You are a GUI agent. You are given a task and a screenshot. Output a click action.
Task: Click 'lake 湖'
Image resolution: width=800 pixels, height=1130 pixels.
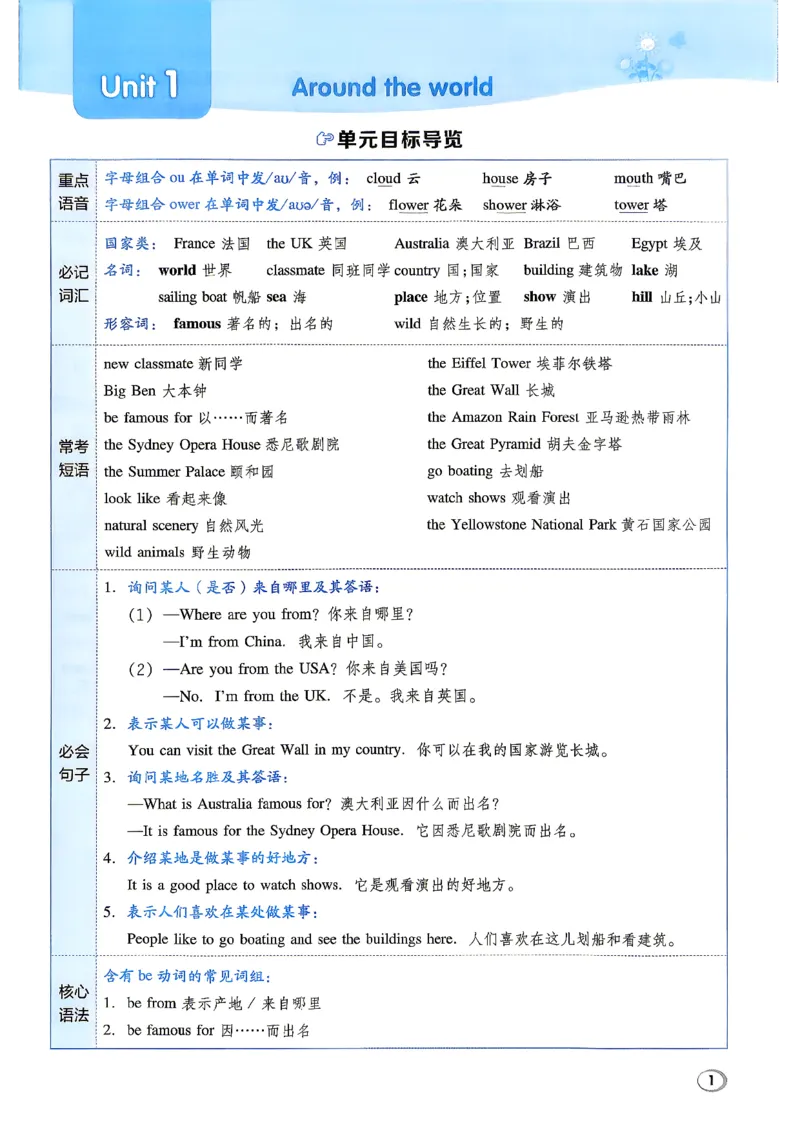(x=654, y=270)
